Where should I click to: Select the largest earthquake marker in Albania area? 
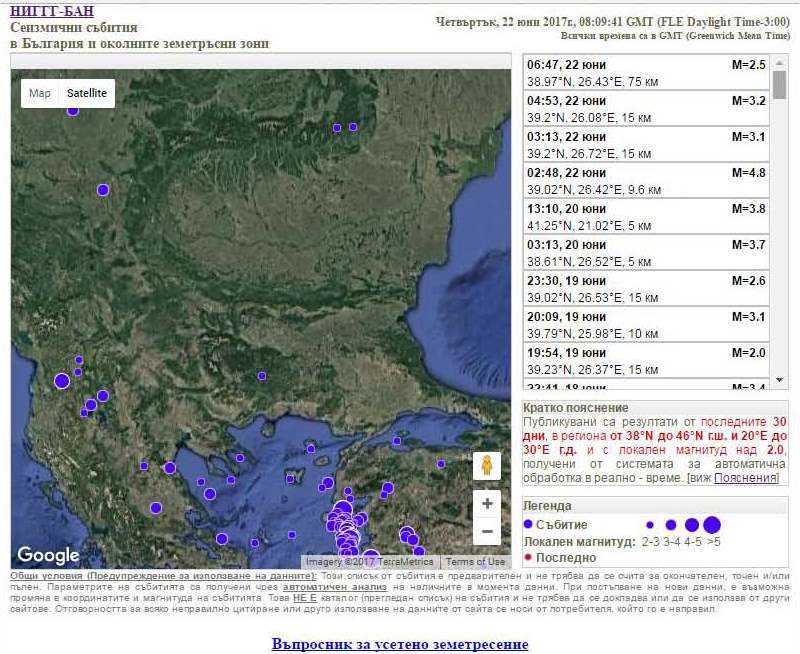click(x=62, y=380)
